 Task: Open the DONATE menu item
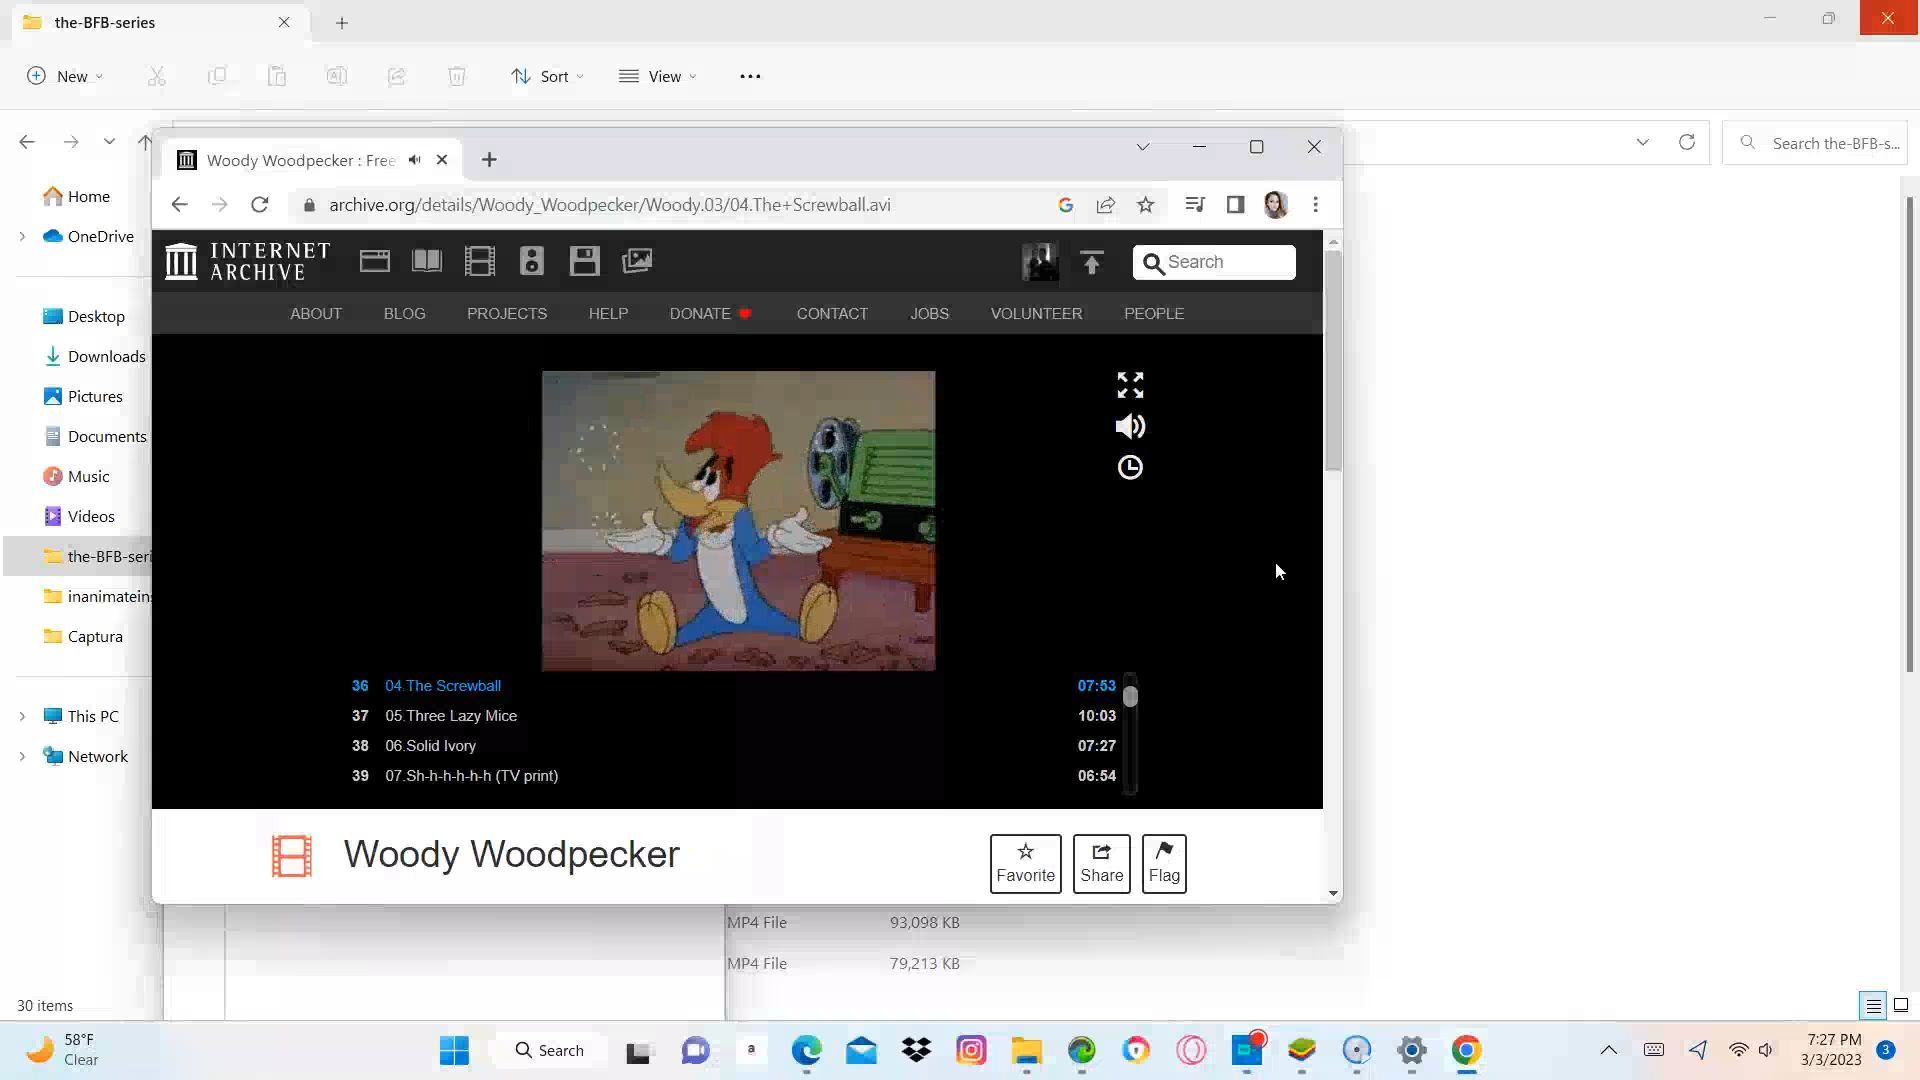tap(711, 314)
